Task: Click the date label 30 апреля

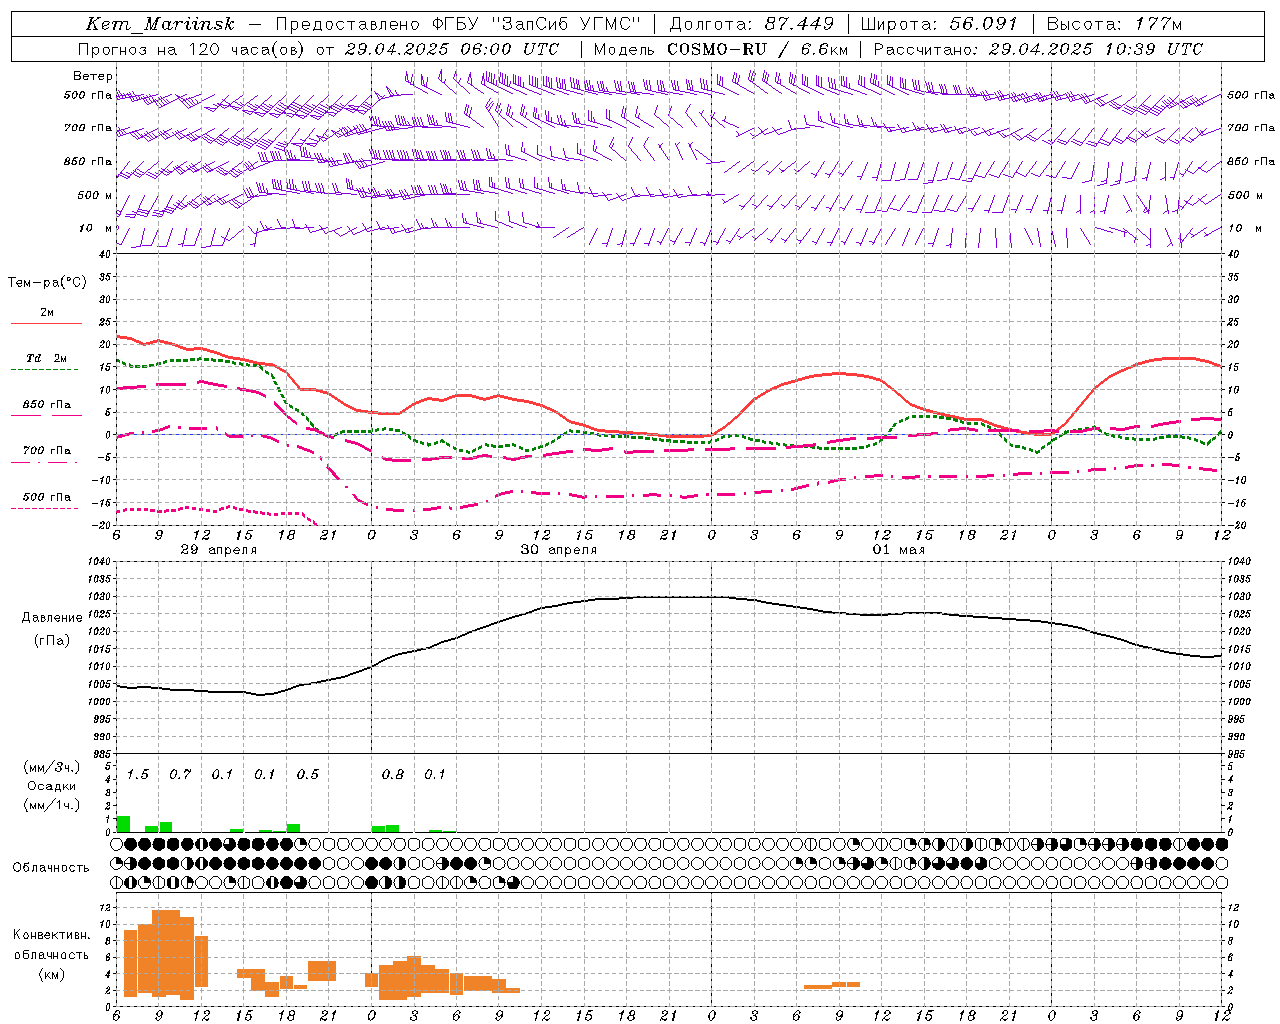Action: [559, 550]
